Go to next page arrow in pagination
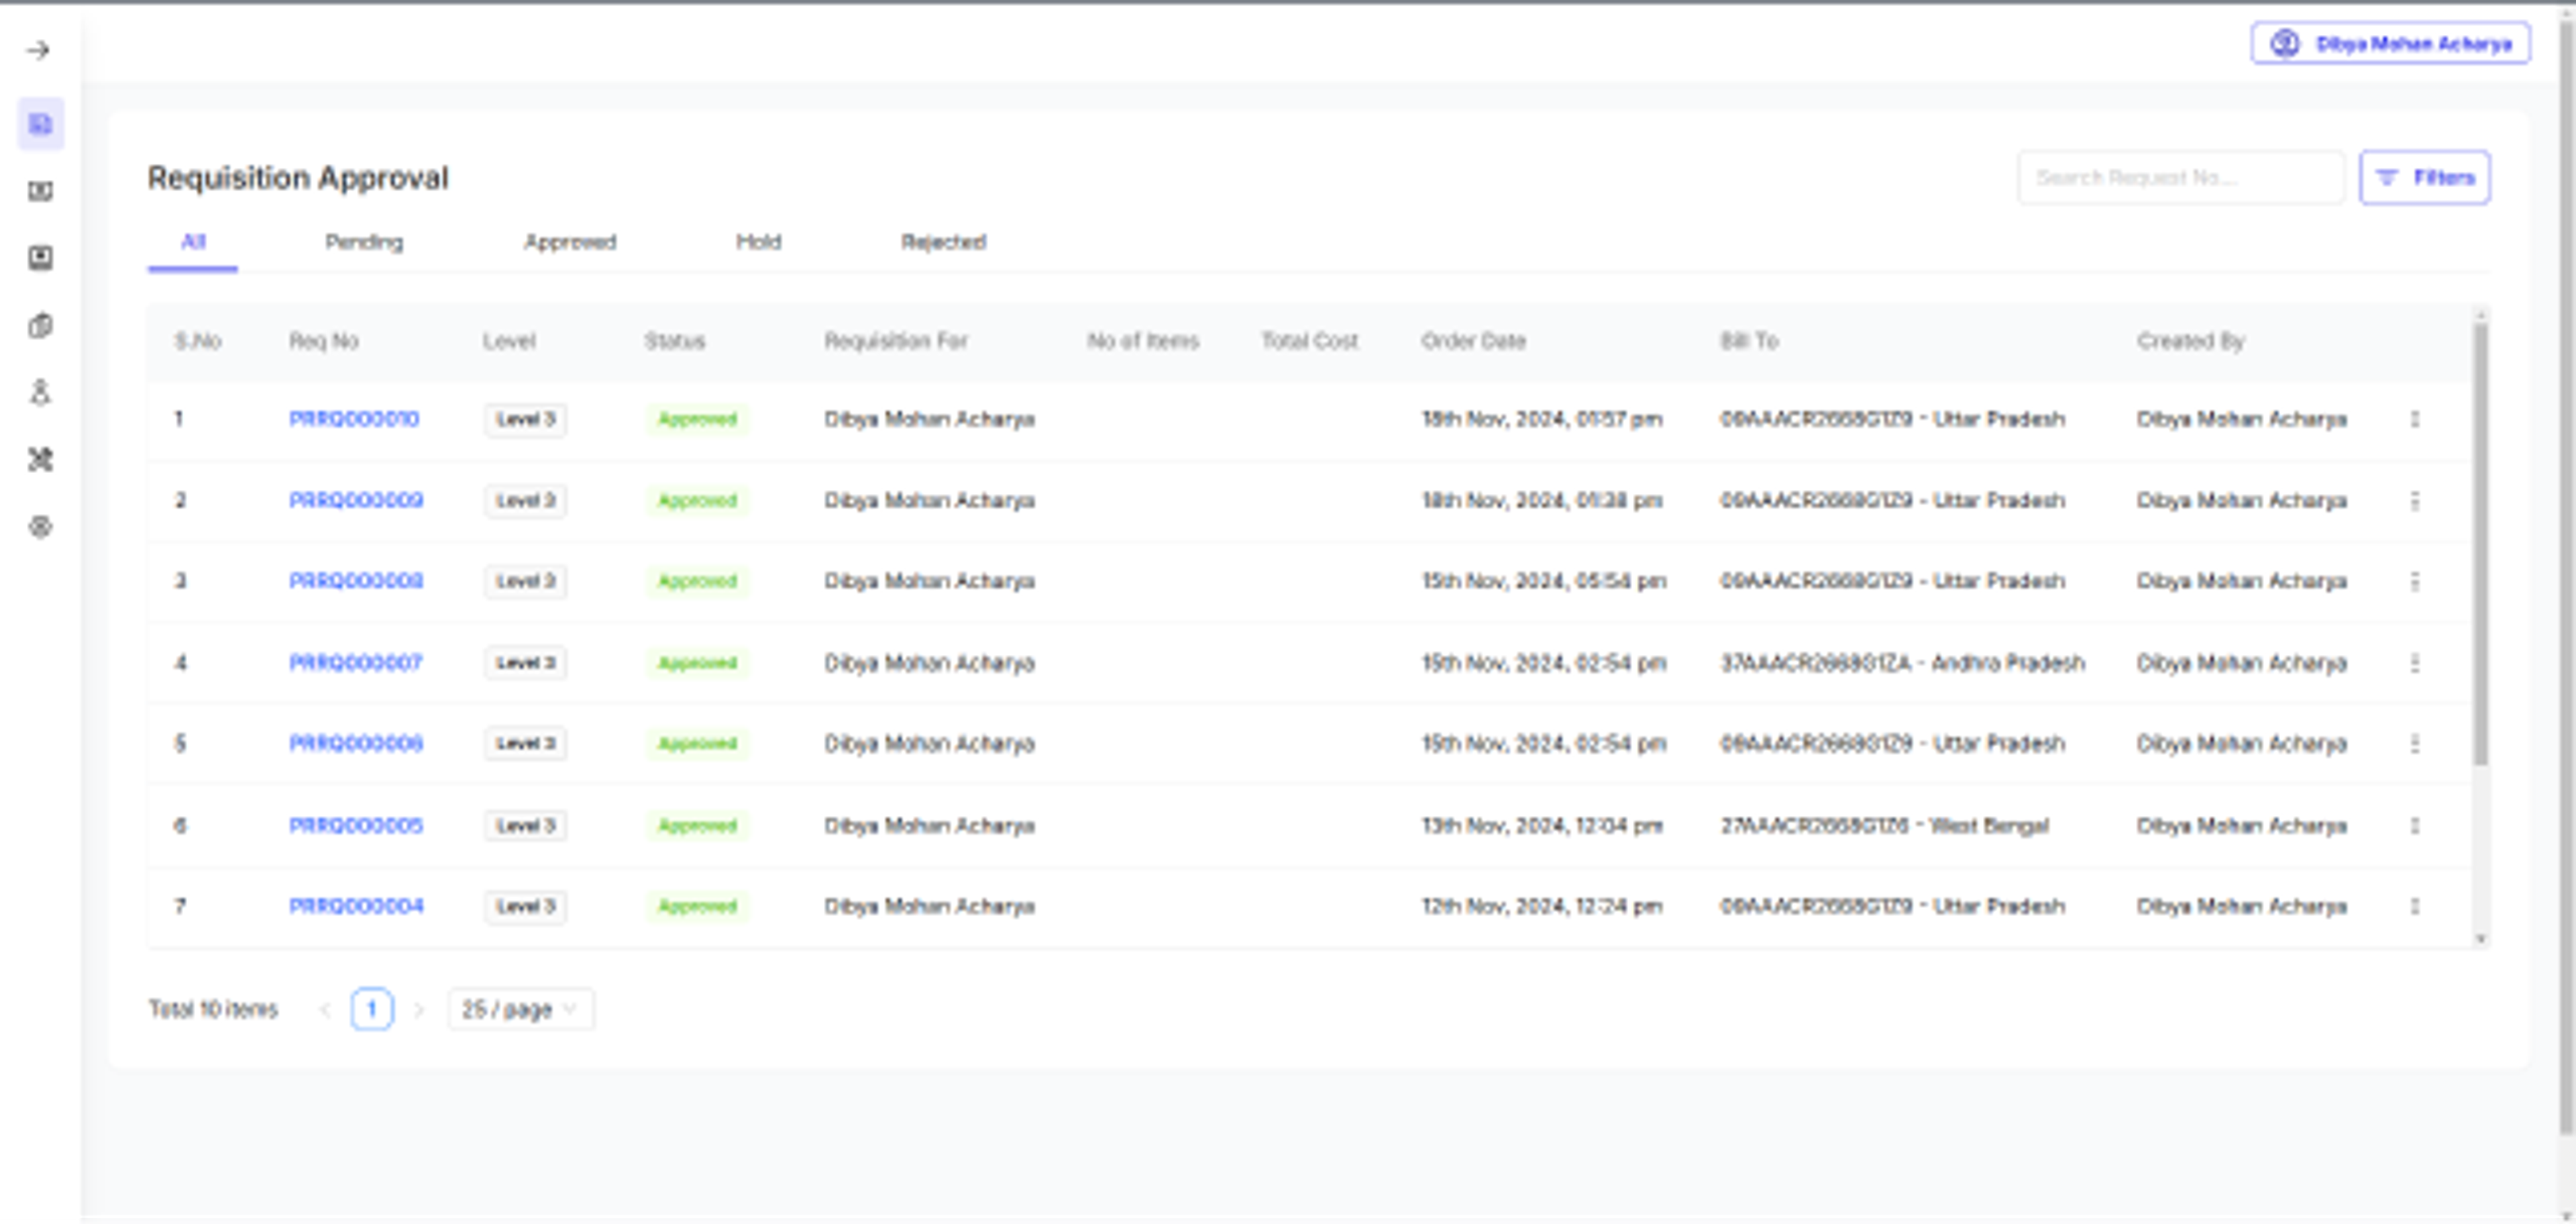 pyautogui.click(x=419, y=1010)
